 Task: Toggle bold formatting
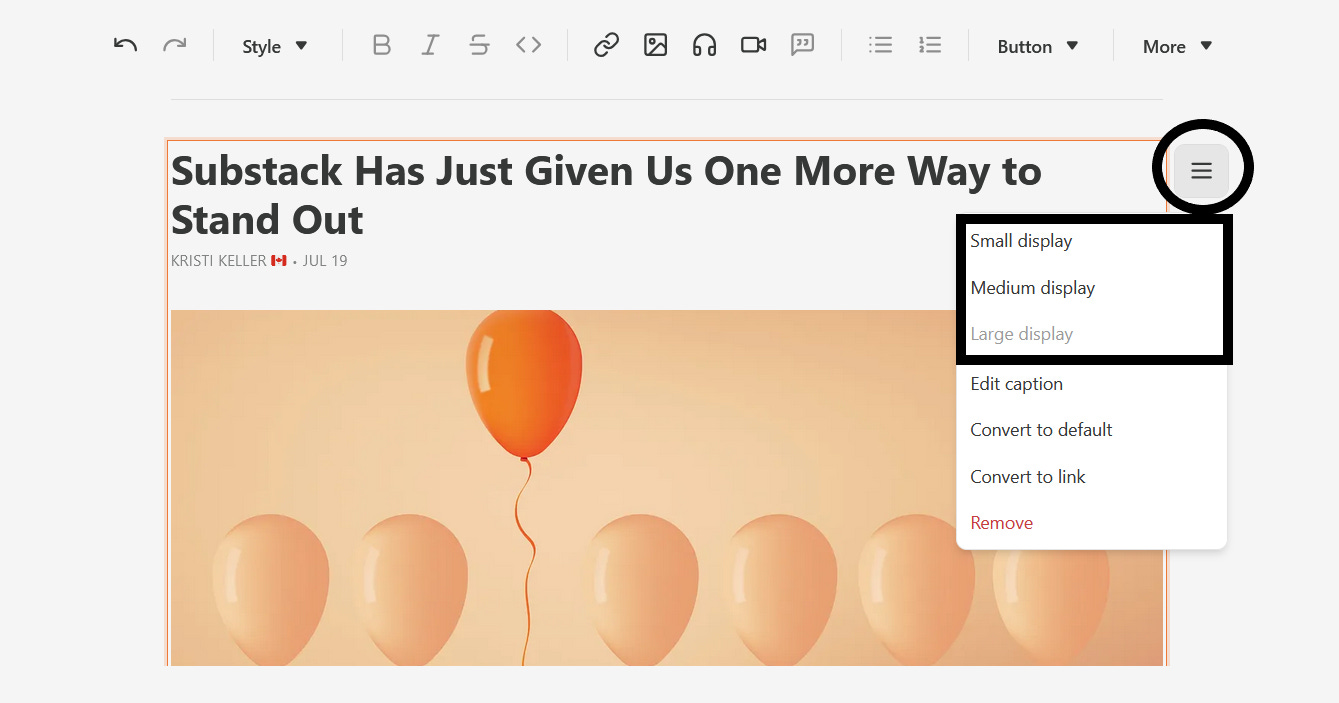pyautogui.click(x=381, y=45)
